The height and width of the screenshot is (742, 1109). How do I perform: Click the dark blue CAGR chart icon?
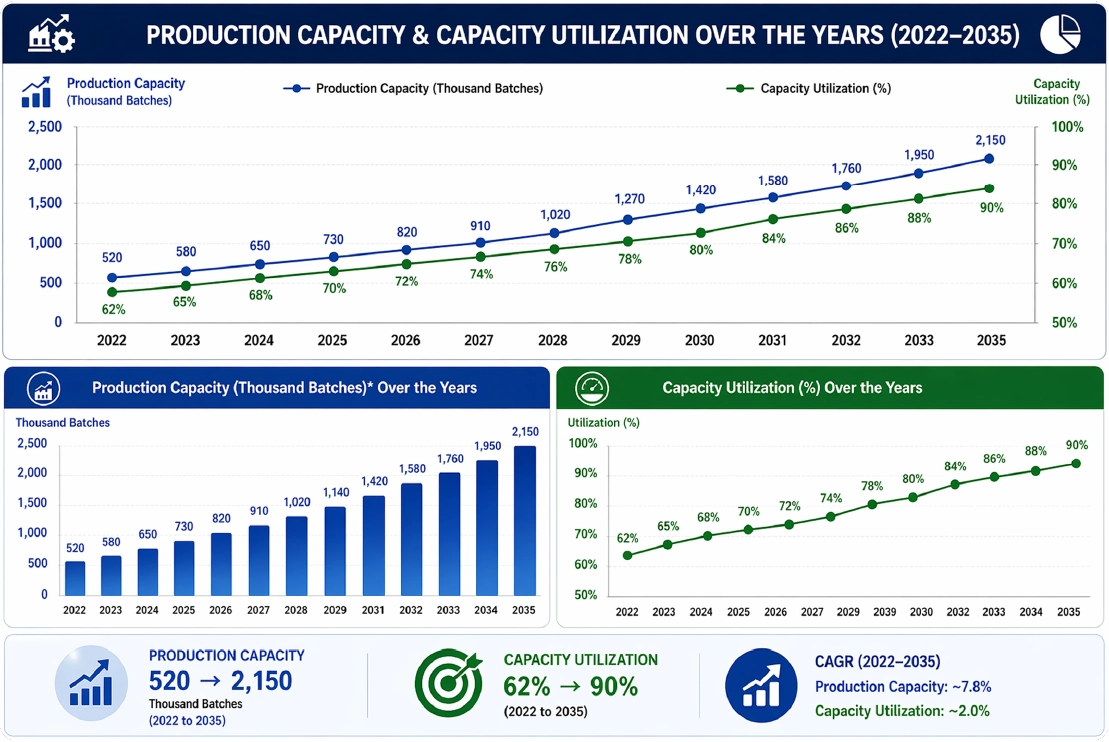click(761, 685)
